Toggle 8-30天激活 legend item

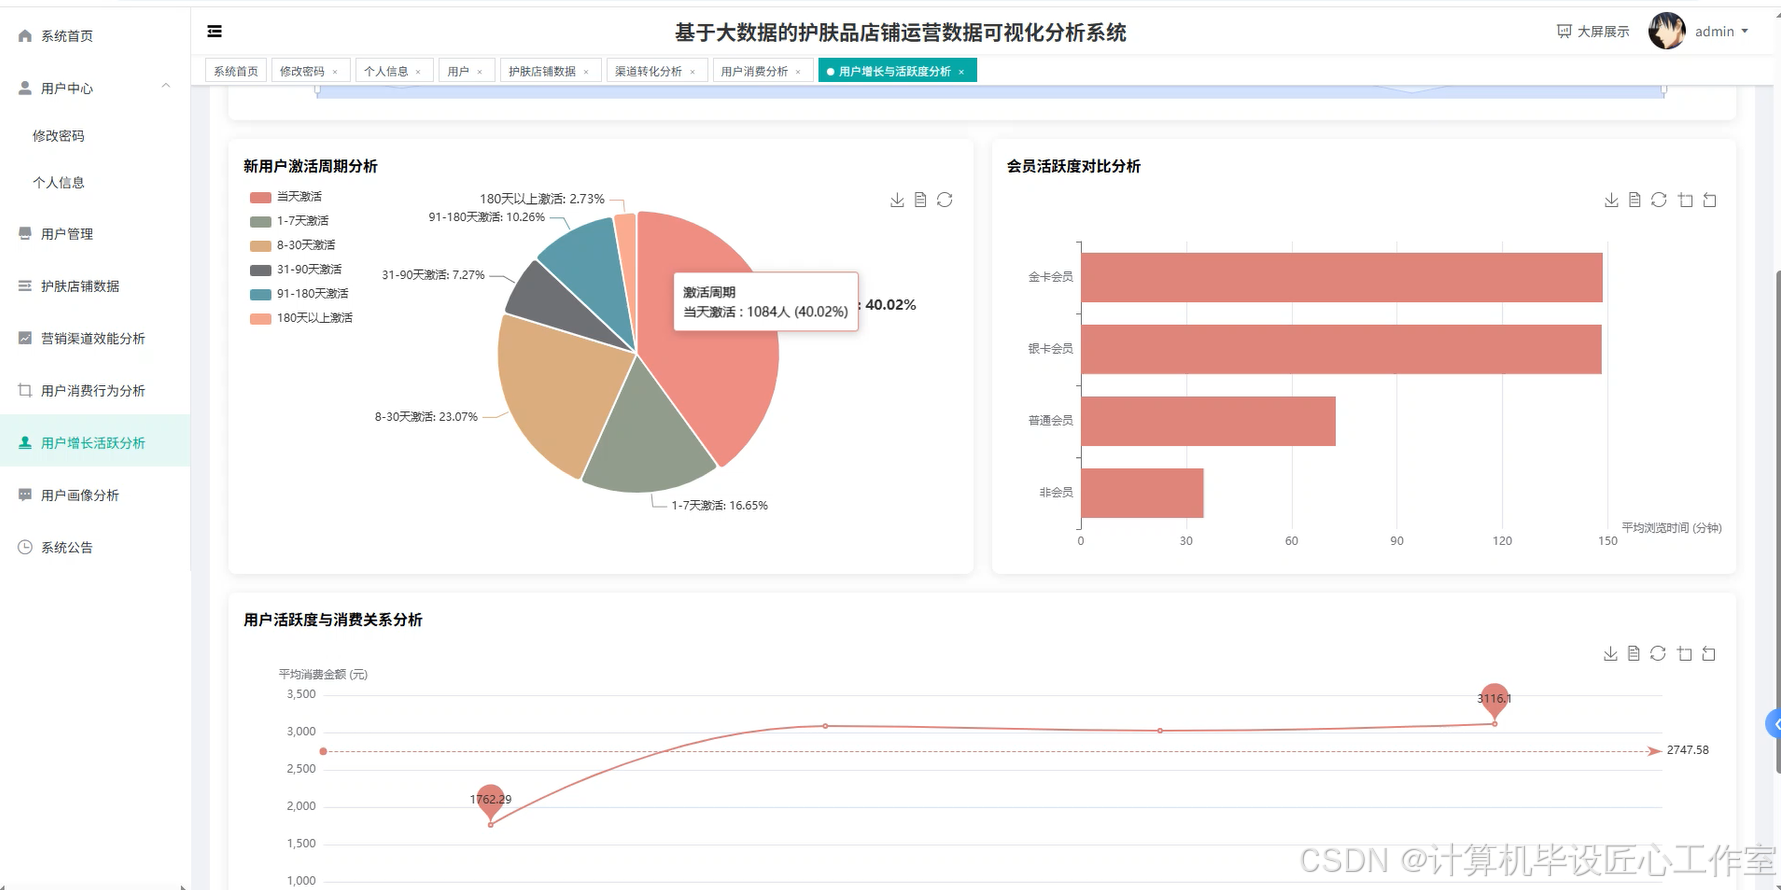[293, 245]
